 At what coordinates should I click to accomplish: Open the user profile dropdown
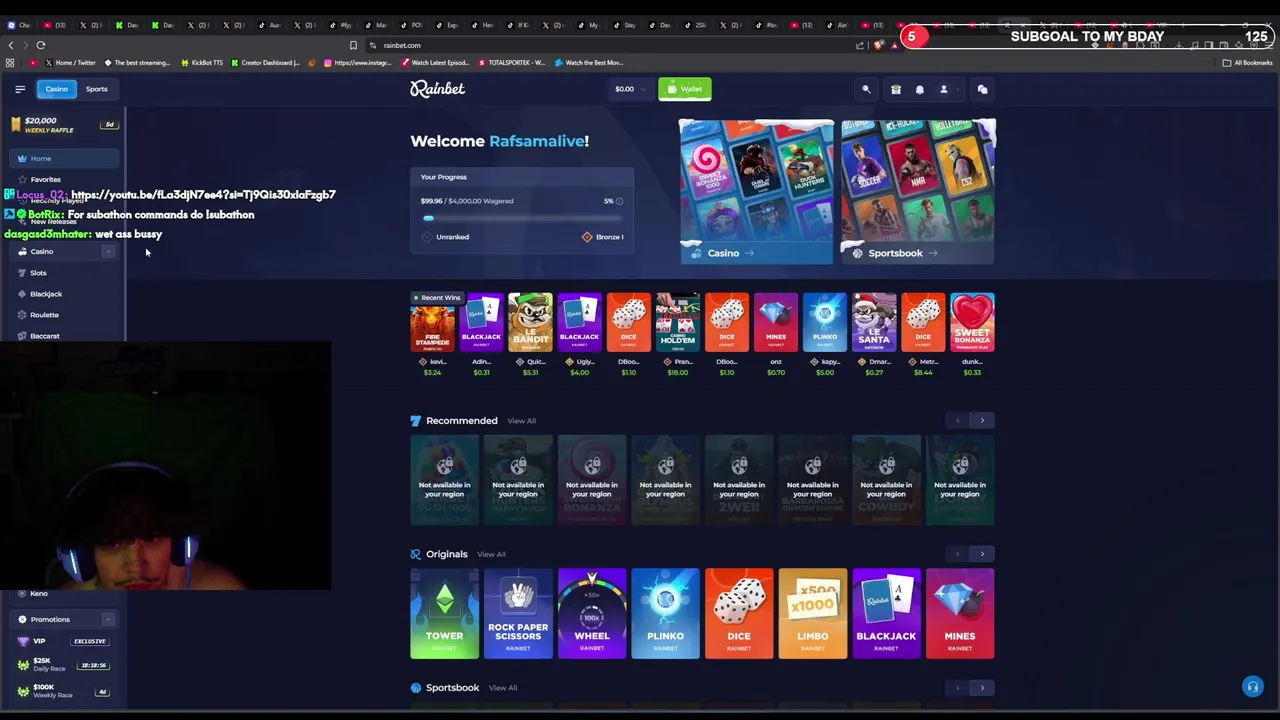pos(947,89)
